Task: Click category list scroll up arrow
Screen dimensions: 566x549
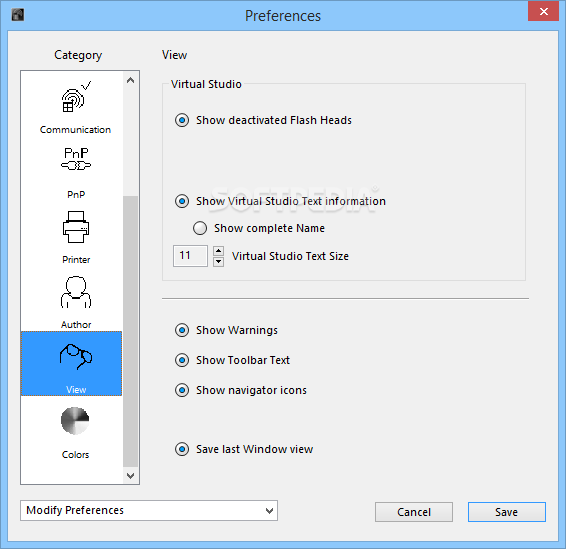Action: point(131,80)
